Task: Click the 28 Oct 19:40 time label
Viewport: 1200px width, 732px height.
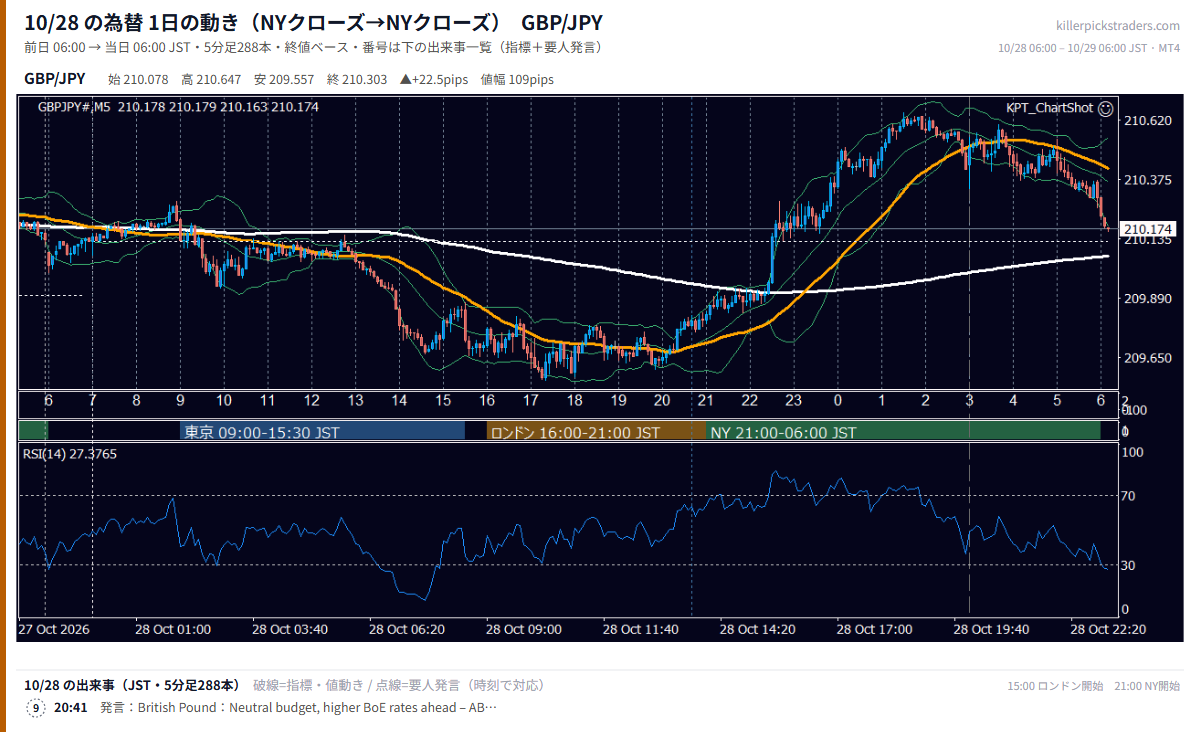Action: coord(991,629)
